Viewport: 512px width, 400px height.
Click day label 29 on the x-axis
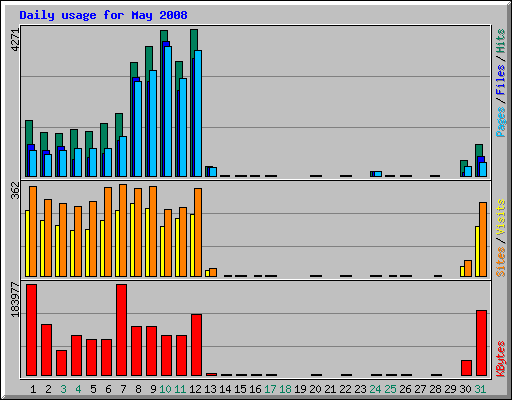(450, 389)
